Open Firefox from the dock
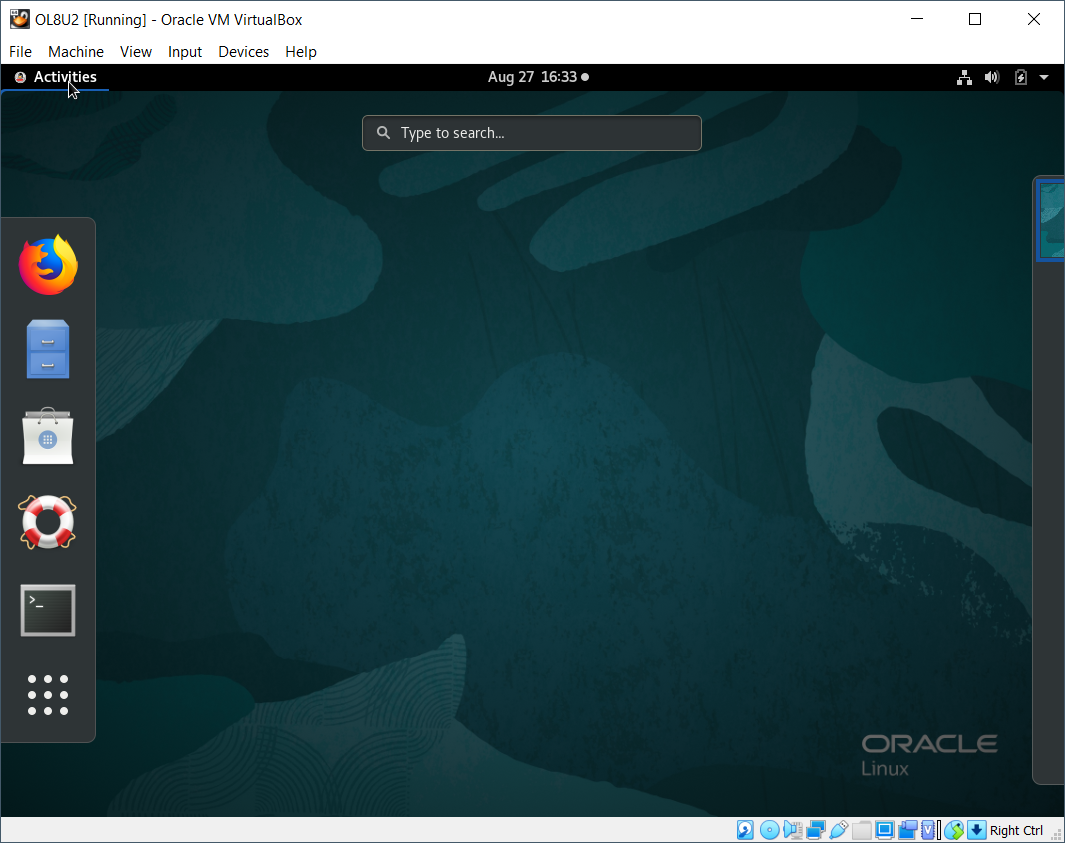The image size is (1065, 843). pyautogui.click(x=47, y=264)
